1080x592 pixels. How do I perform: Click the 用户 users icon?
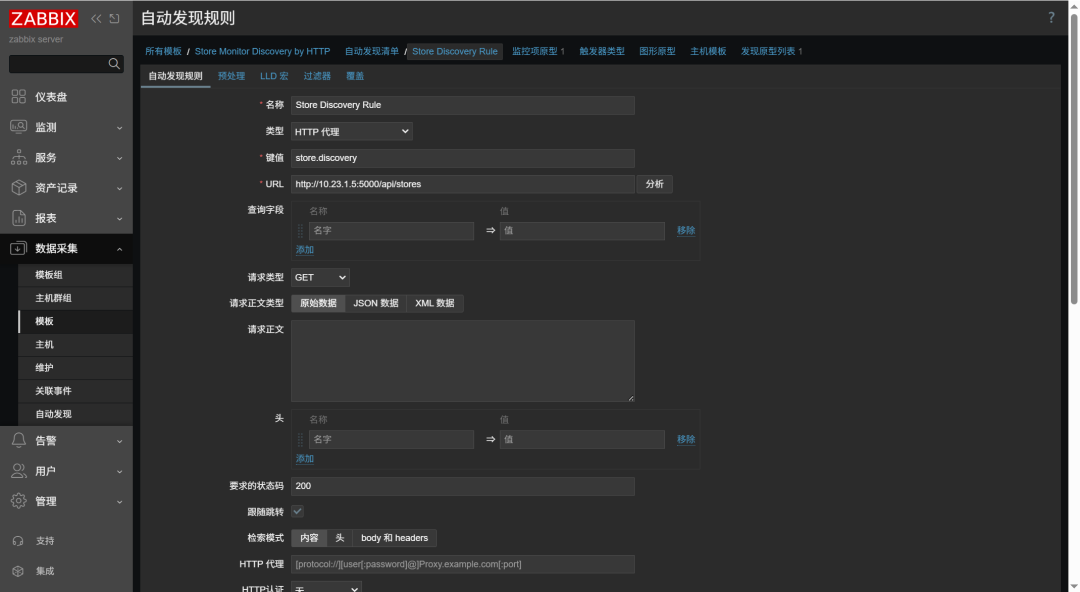(19, 471)
